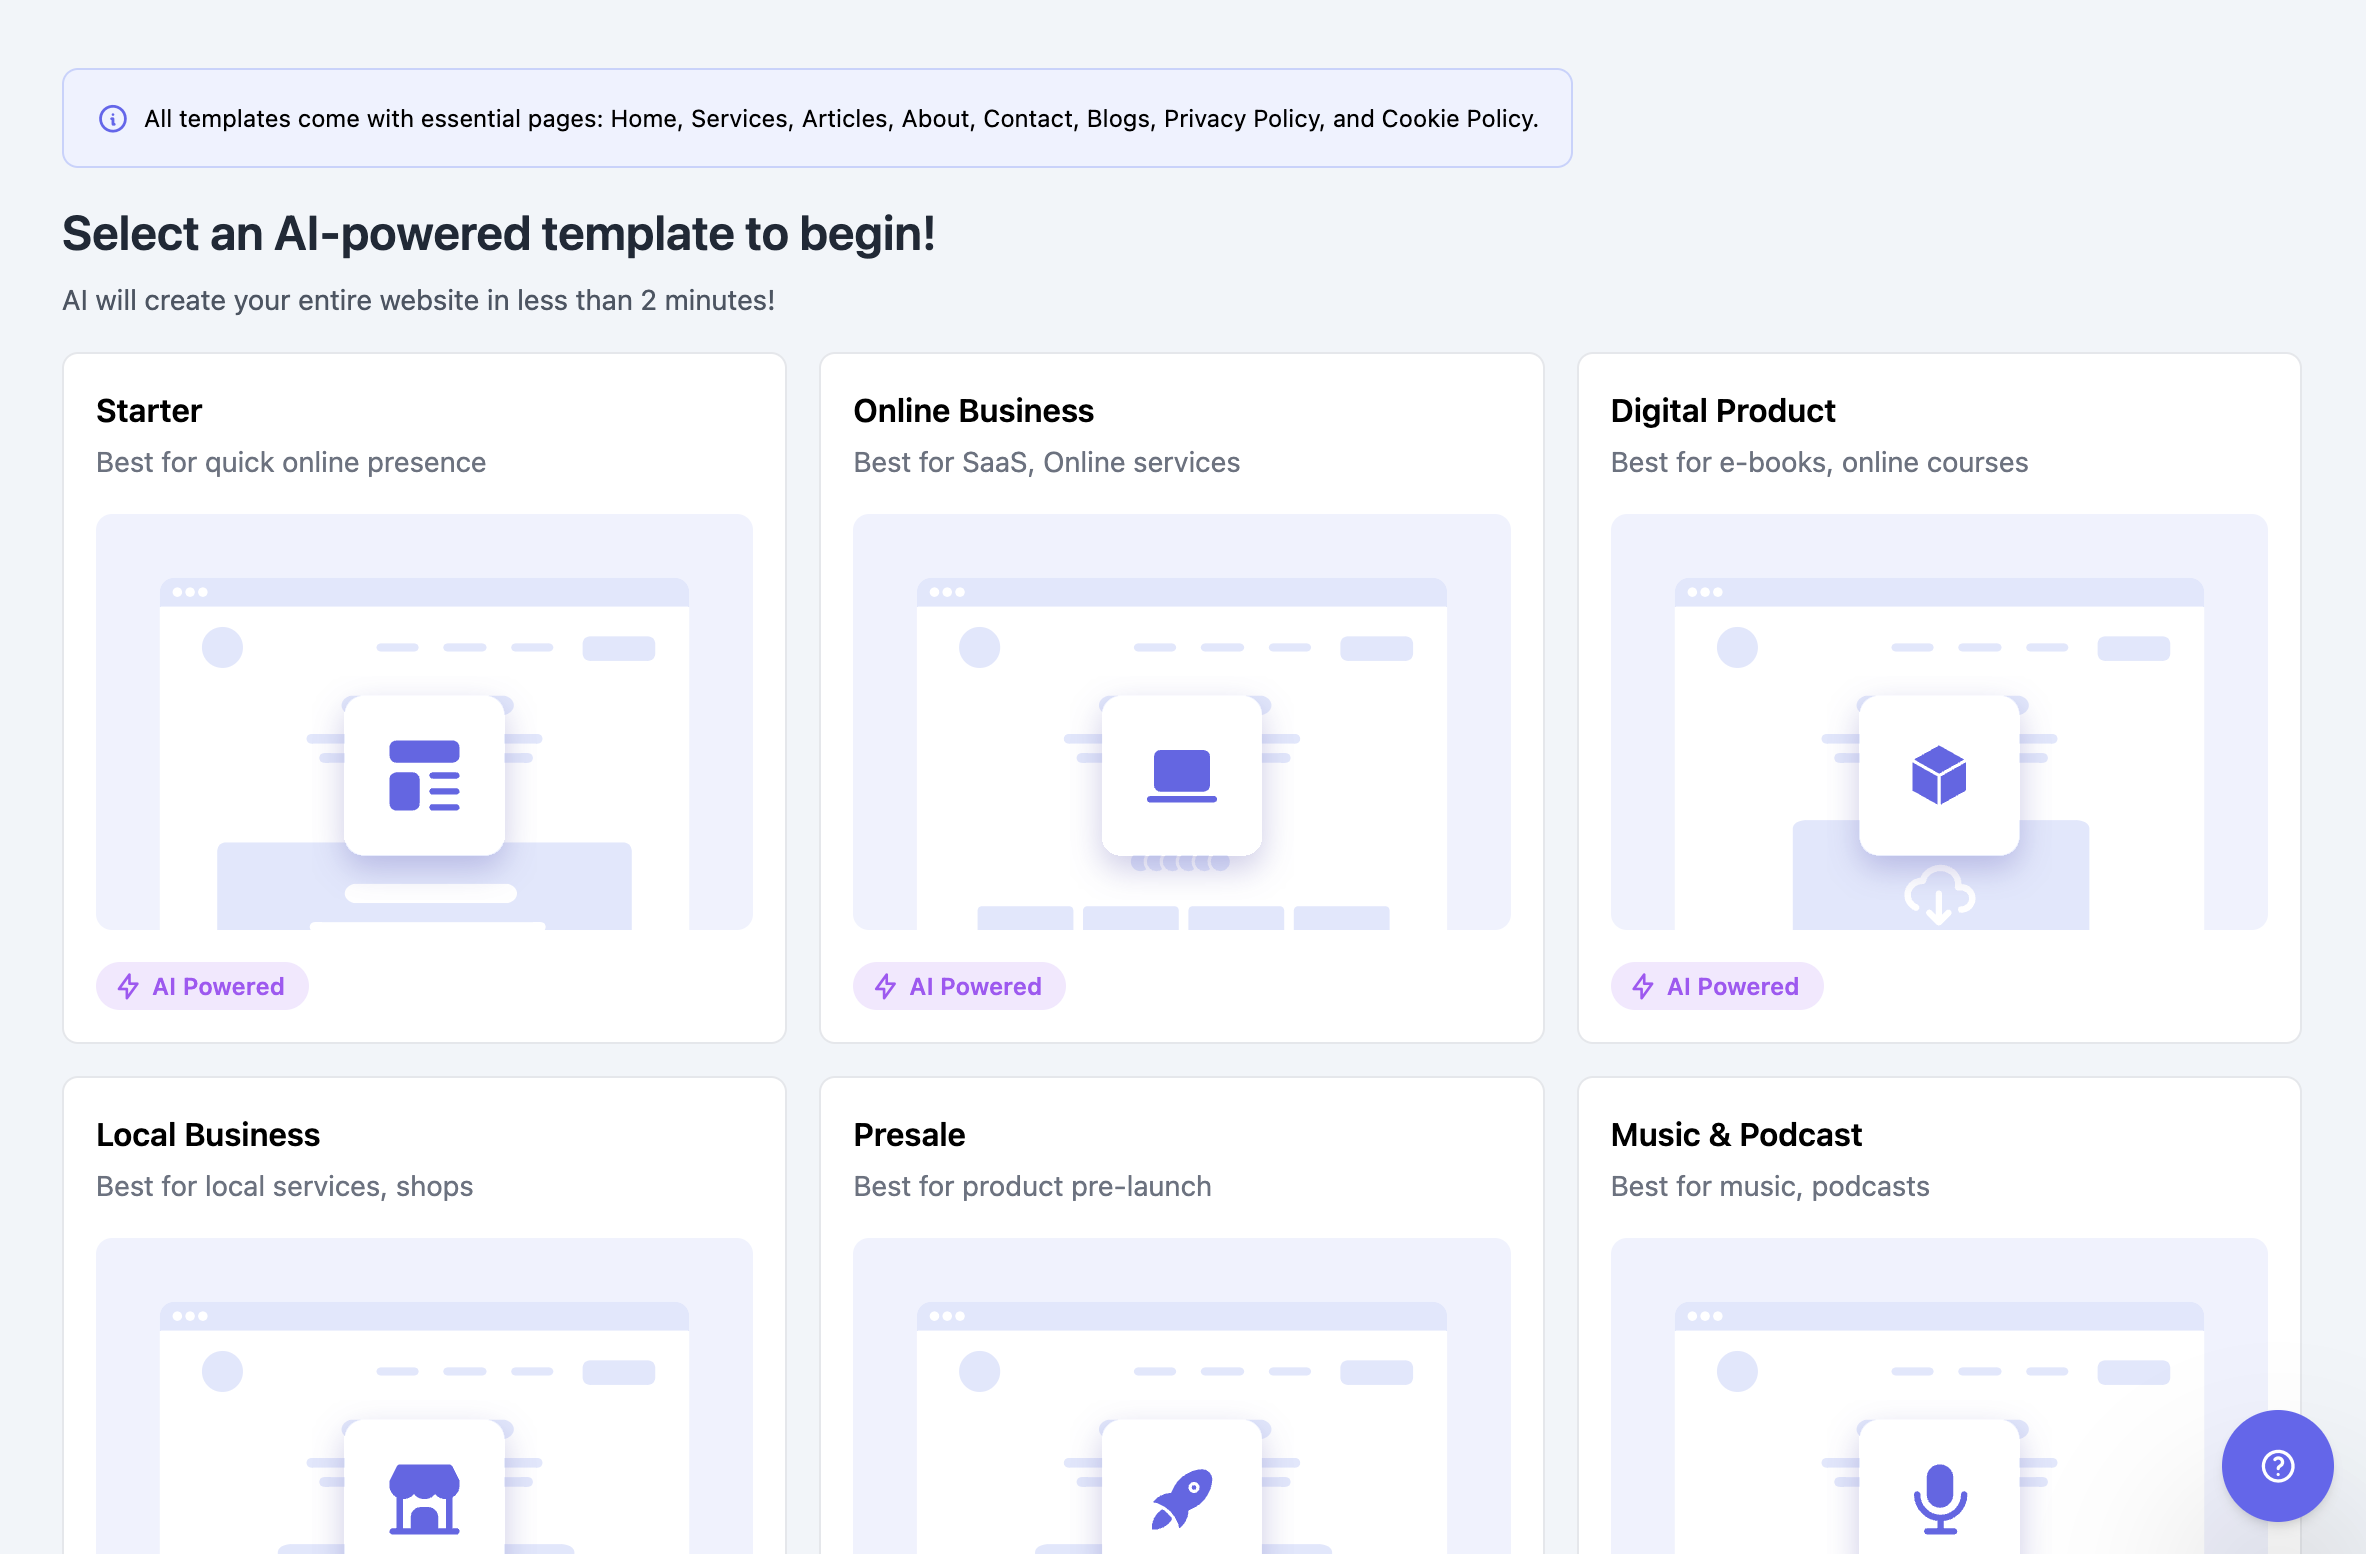Click the info icon in the templates notice
This screenshot has height=1554, width=2366.
pos(113,119)
